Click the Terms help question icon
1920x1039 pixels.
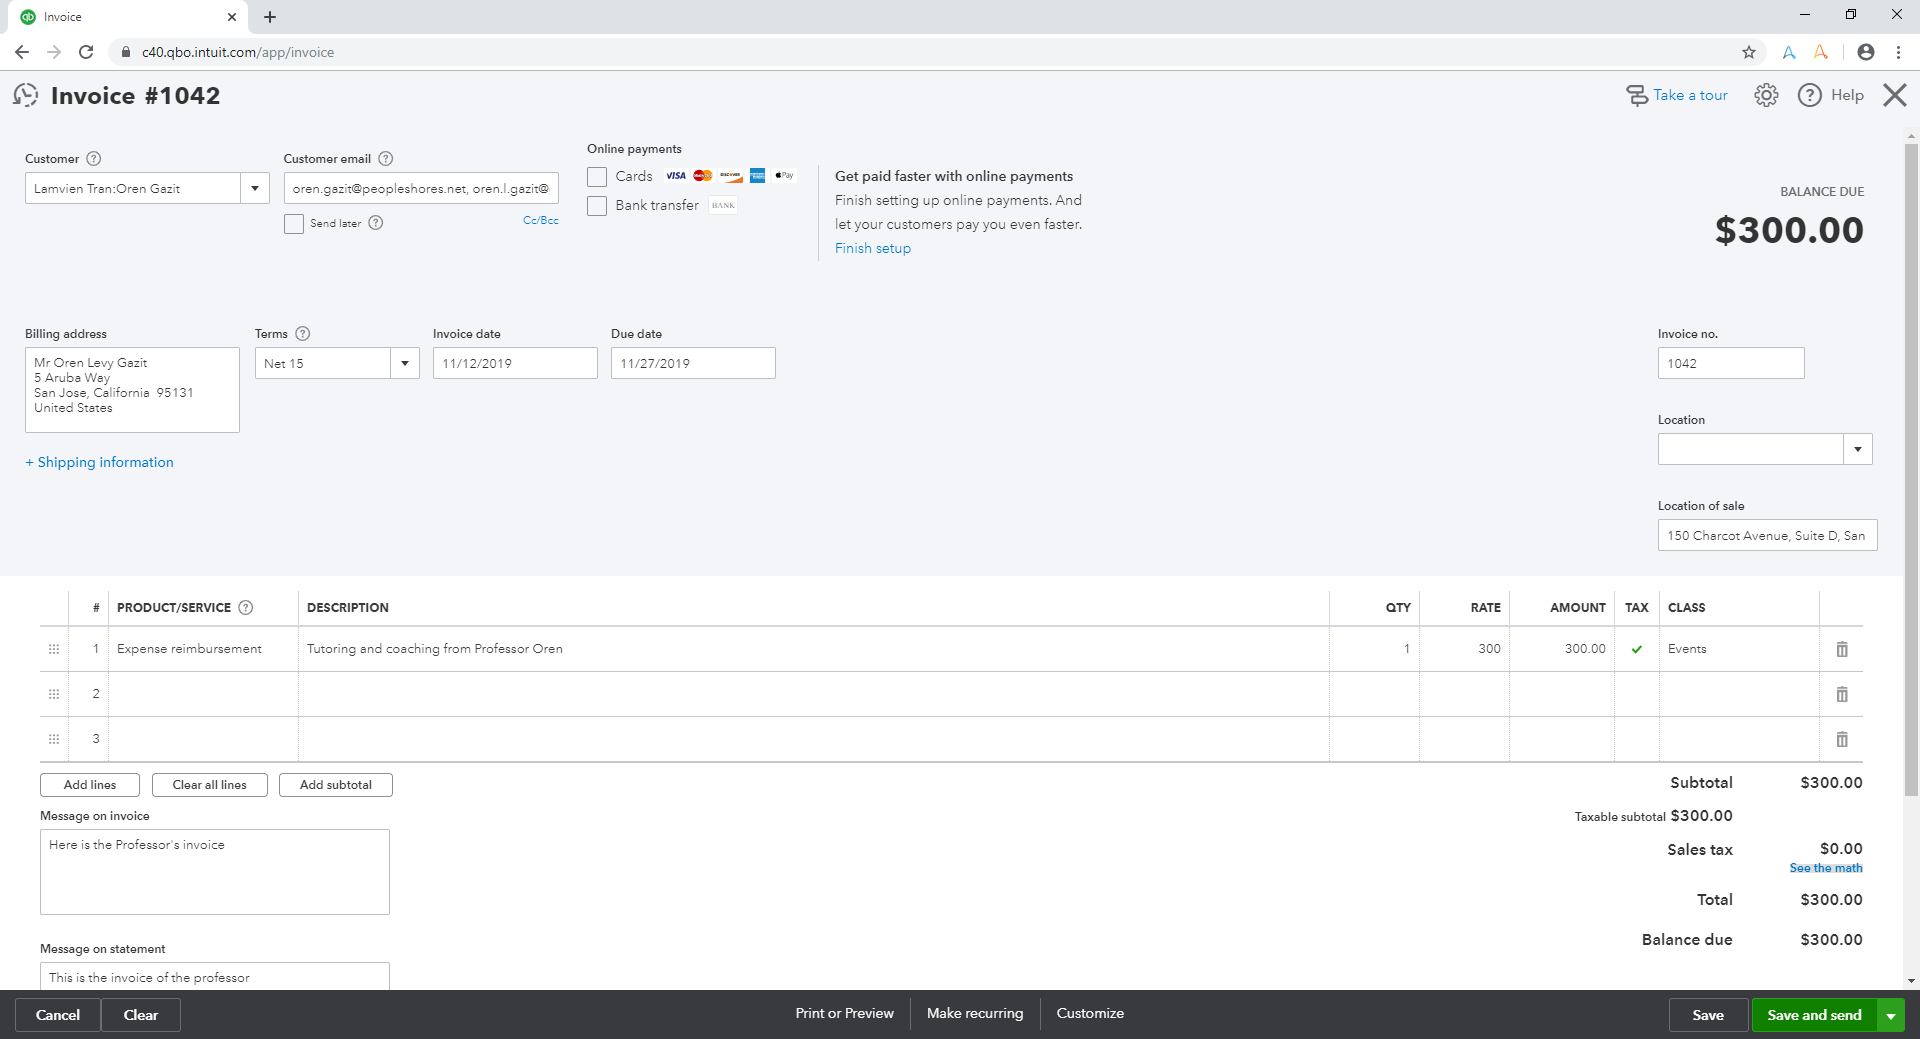point(303,334)
